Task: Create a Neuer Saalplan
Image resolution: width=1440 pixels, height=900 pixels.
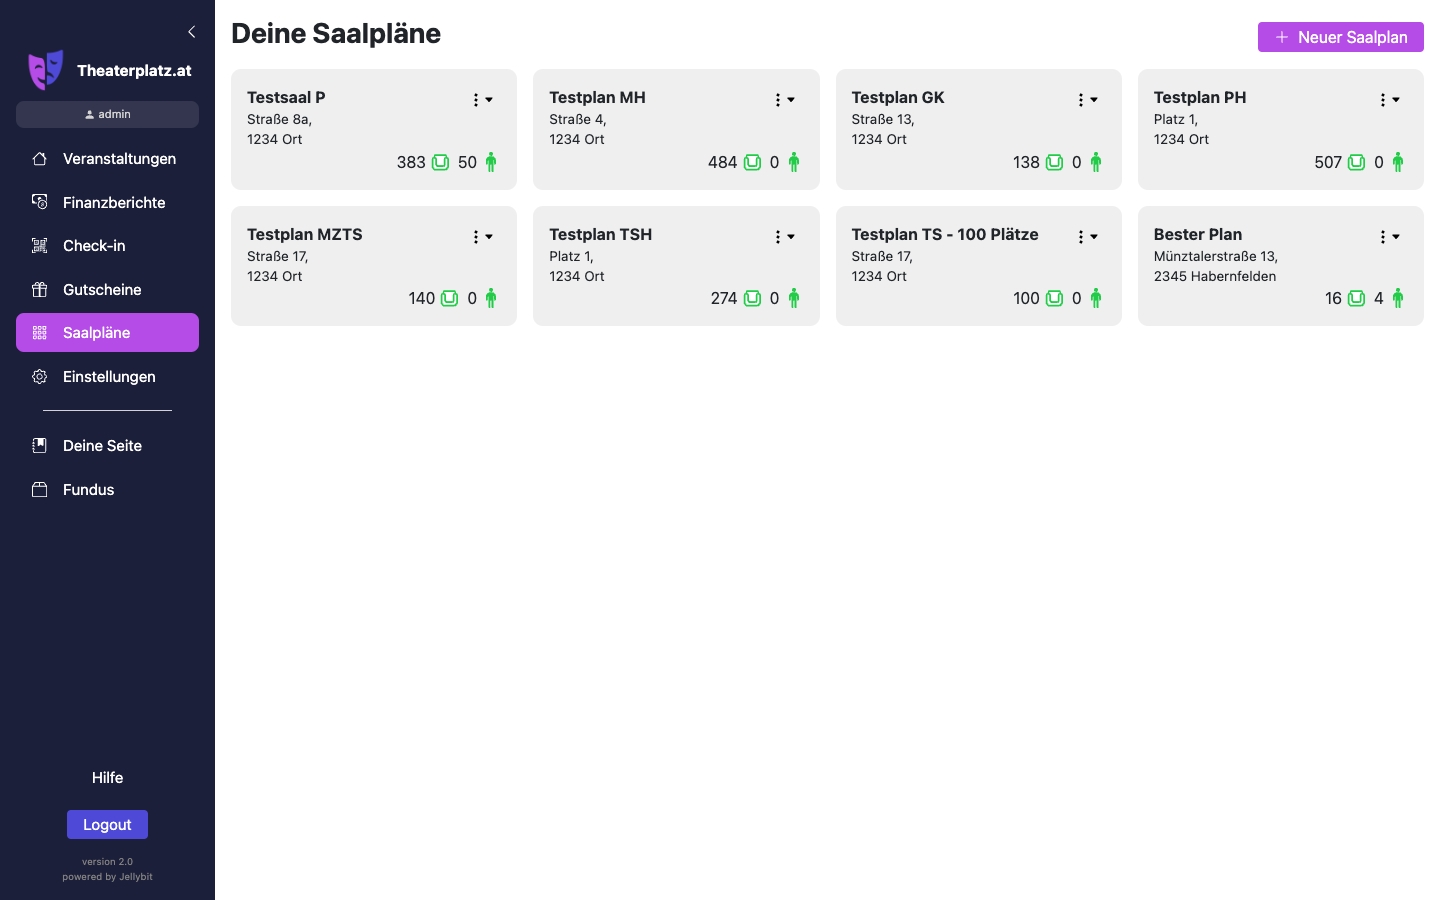Action: [x=1340, y=37]
